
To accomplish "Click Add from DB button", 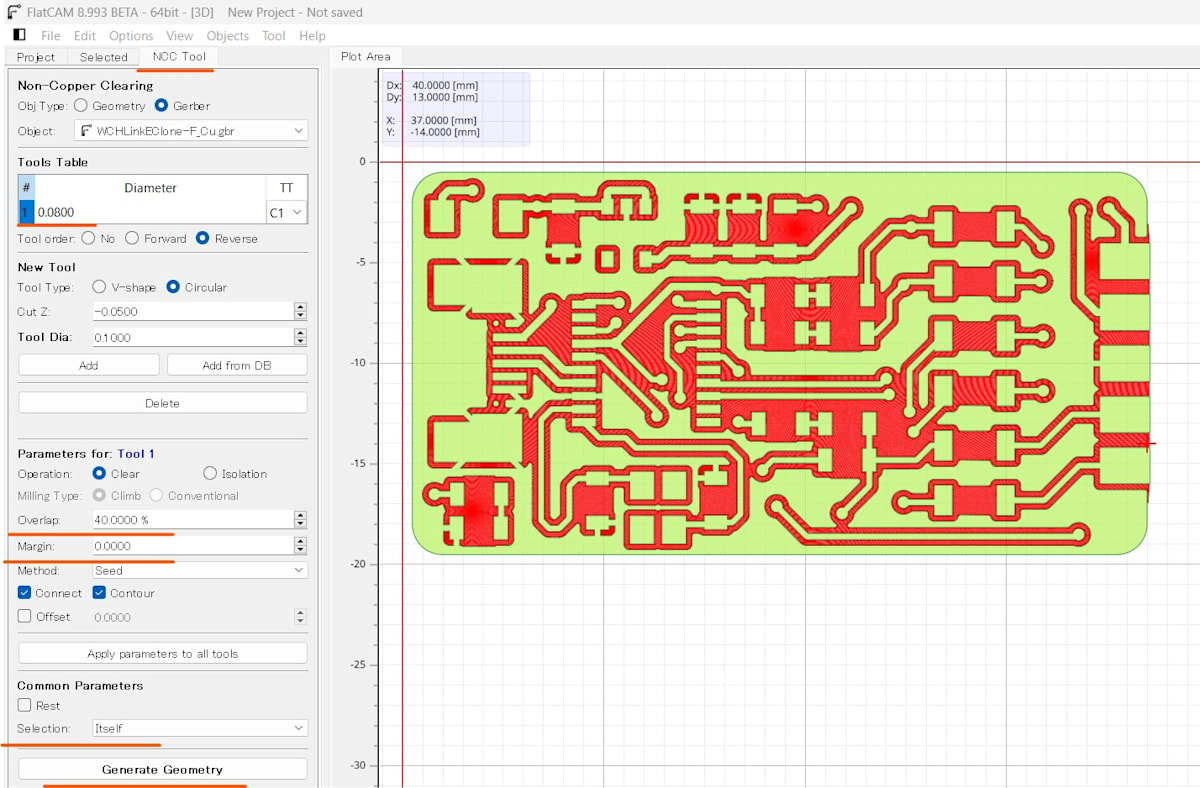I will pos(236,365).
